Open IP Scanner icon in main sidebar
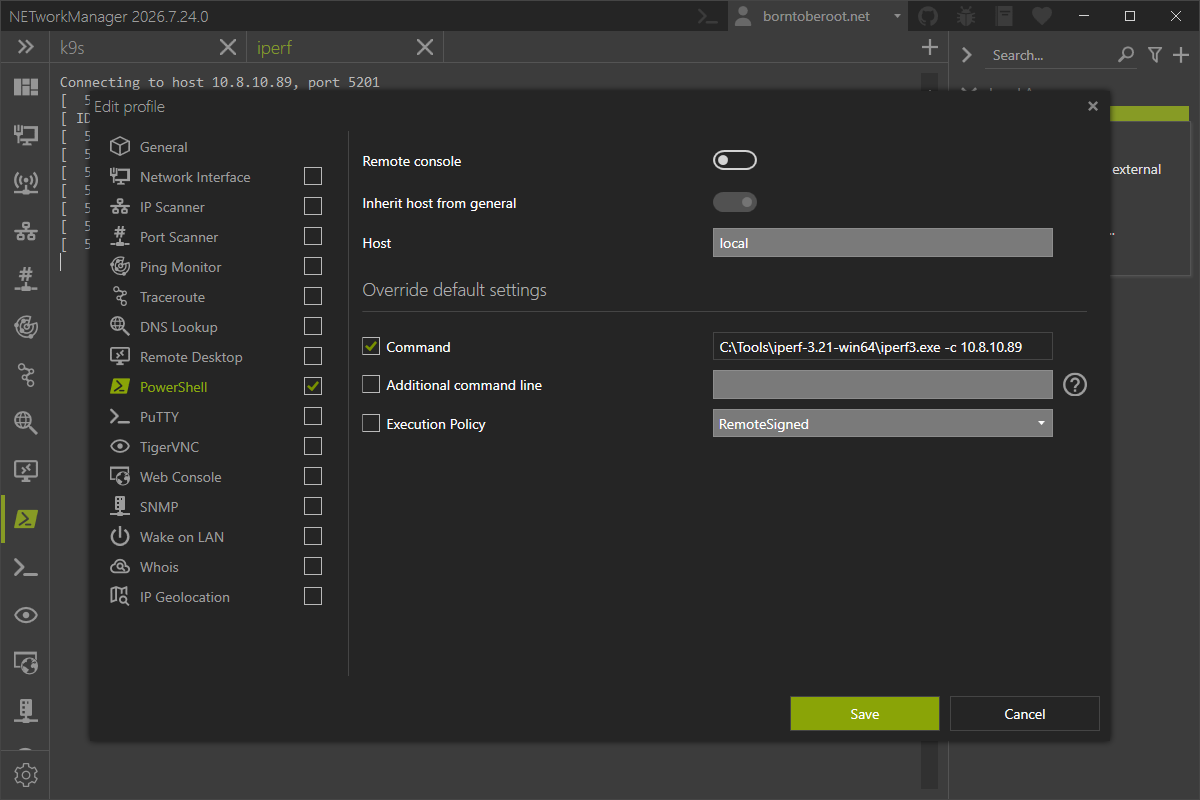 (x=25, y=232)
